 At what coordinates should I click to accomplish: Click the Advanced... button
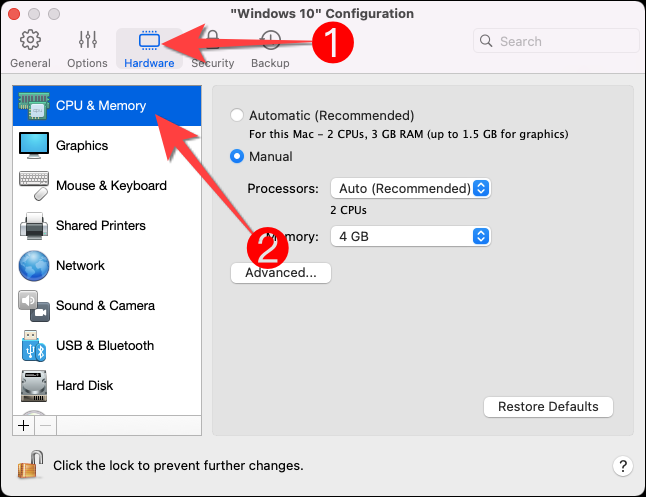281,272
